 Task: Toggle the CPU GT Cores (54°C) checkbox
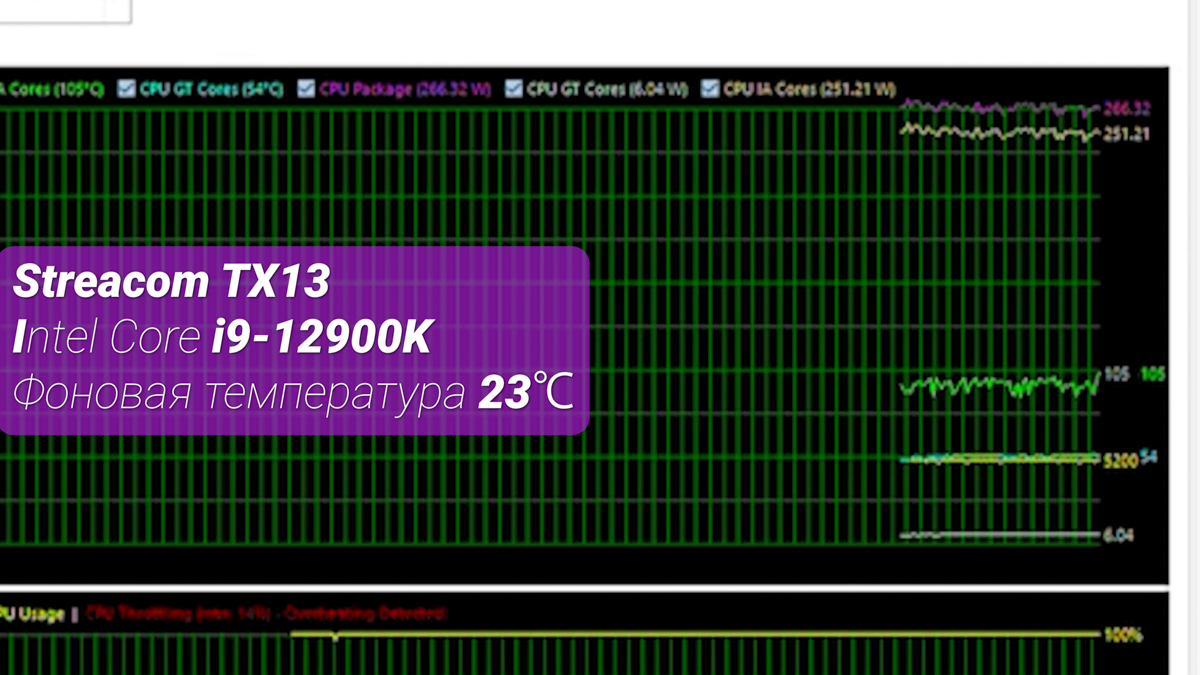pyautogui.click(x=126, y=89)
